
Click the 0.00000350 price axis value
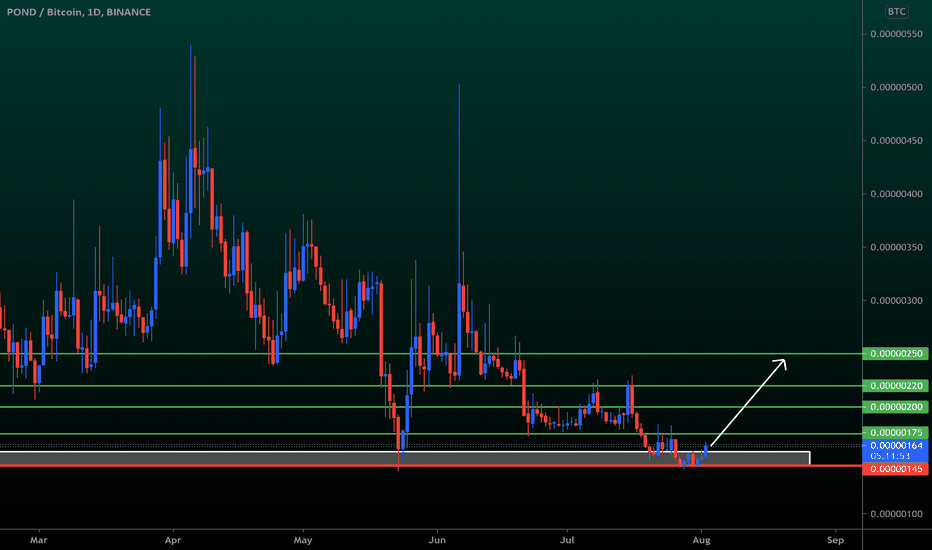(x=896, y=247)
